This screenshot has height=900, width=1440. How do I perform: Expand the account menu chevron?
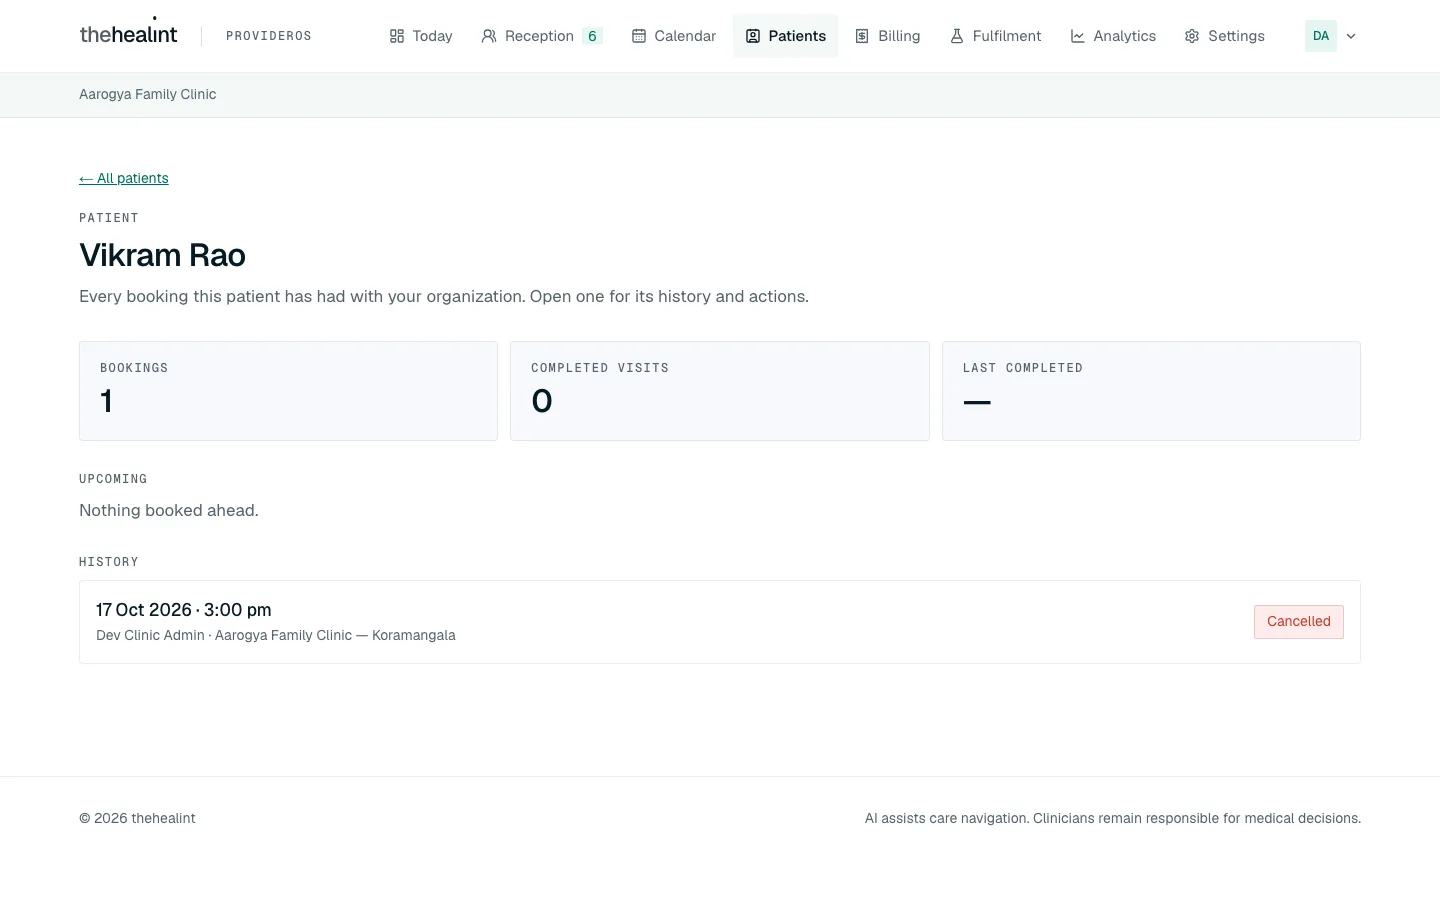point(1351,36)
